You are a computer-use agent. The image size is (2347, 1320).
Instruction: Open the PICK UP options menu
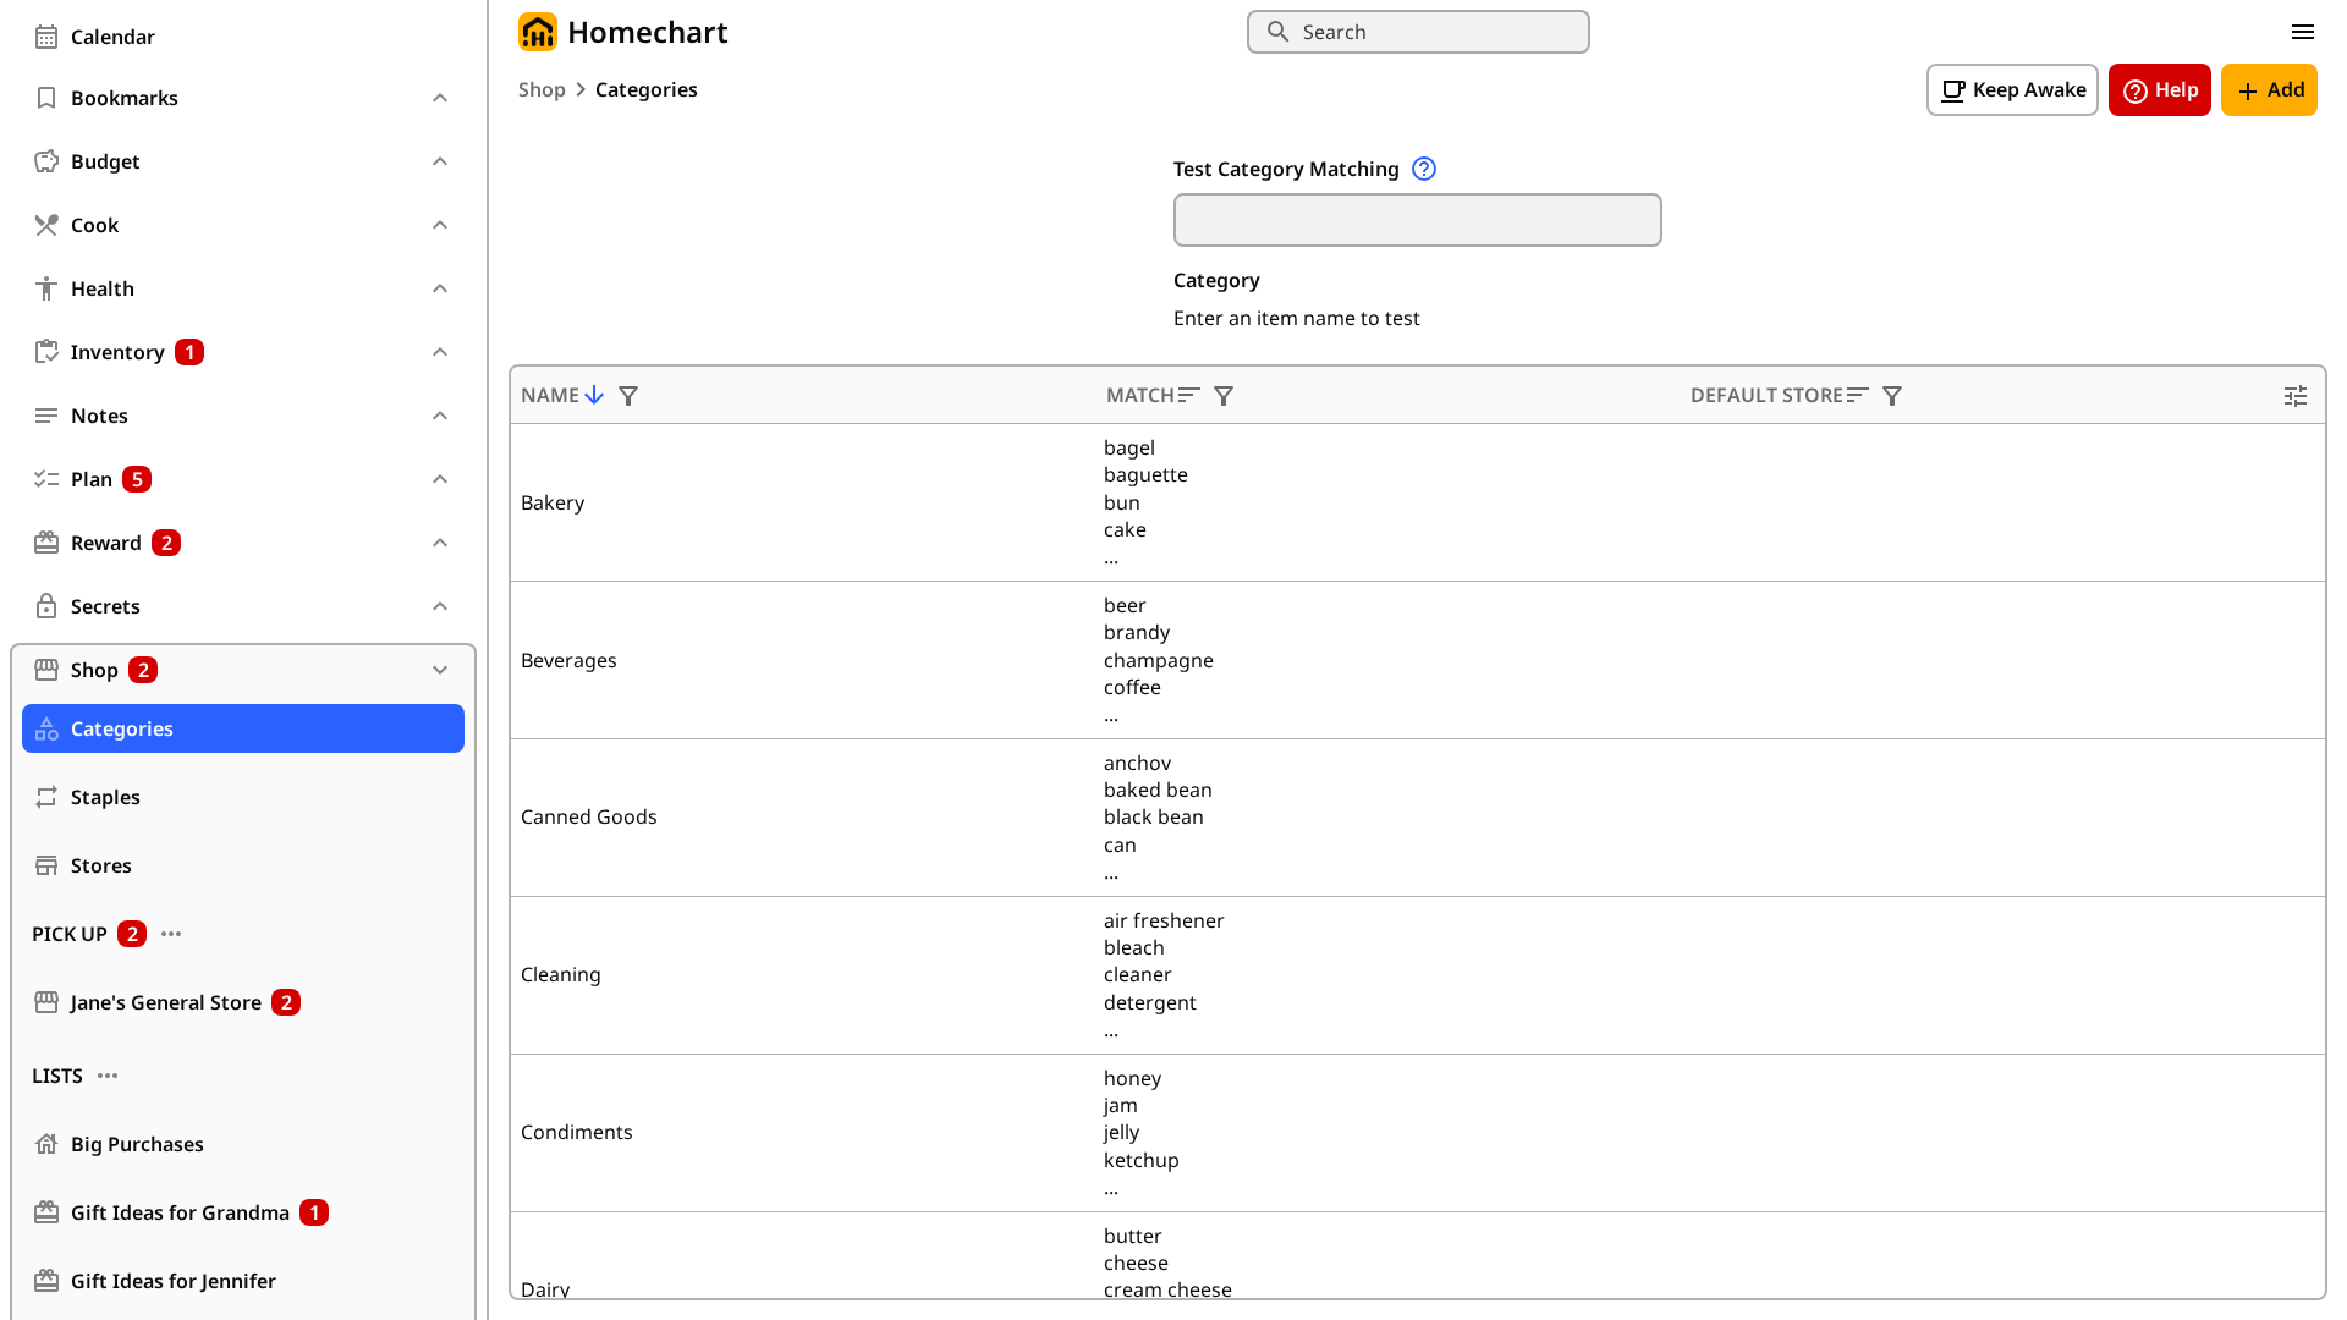[171, 934]
